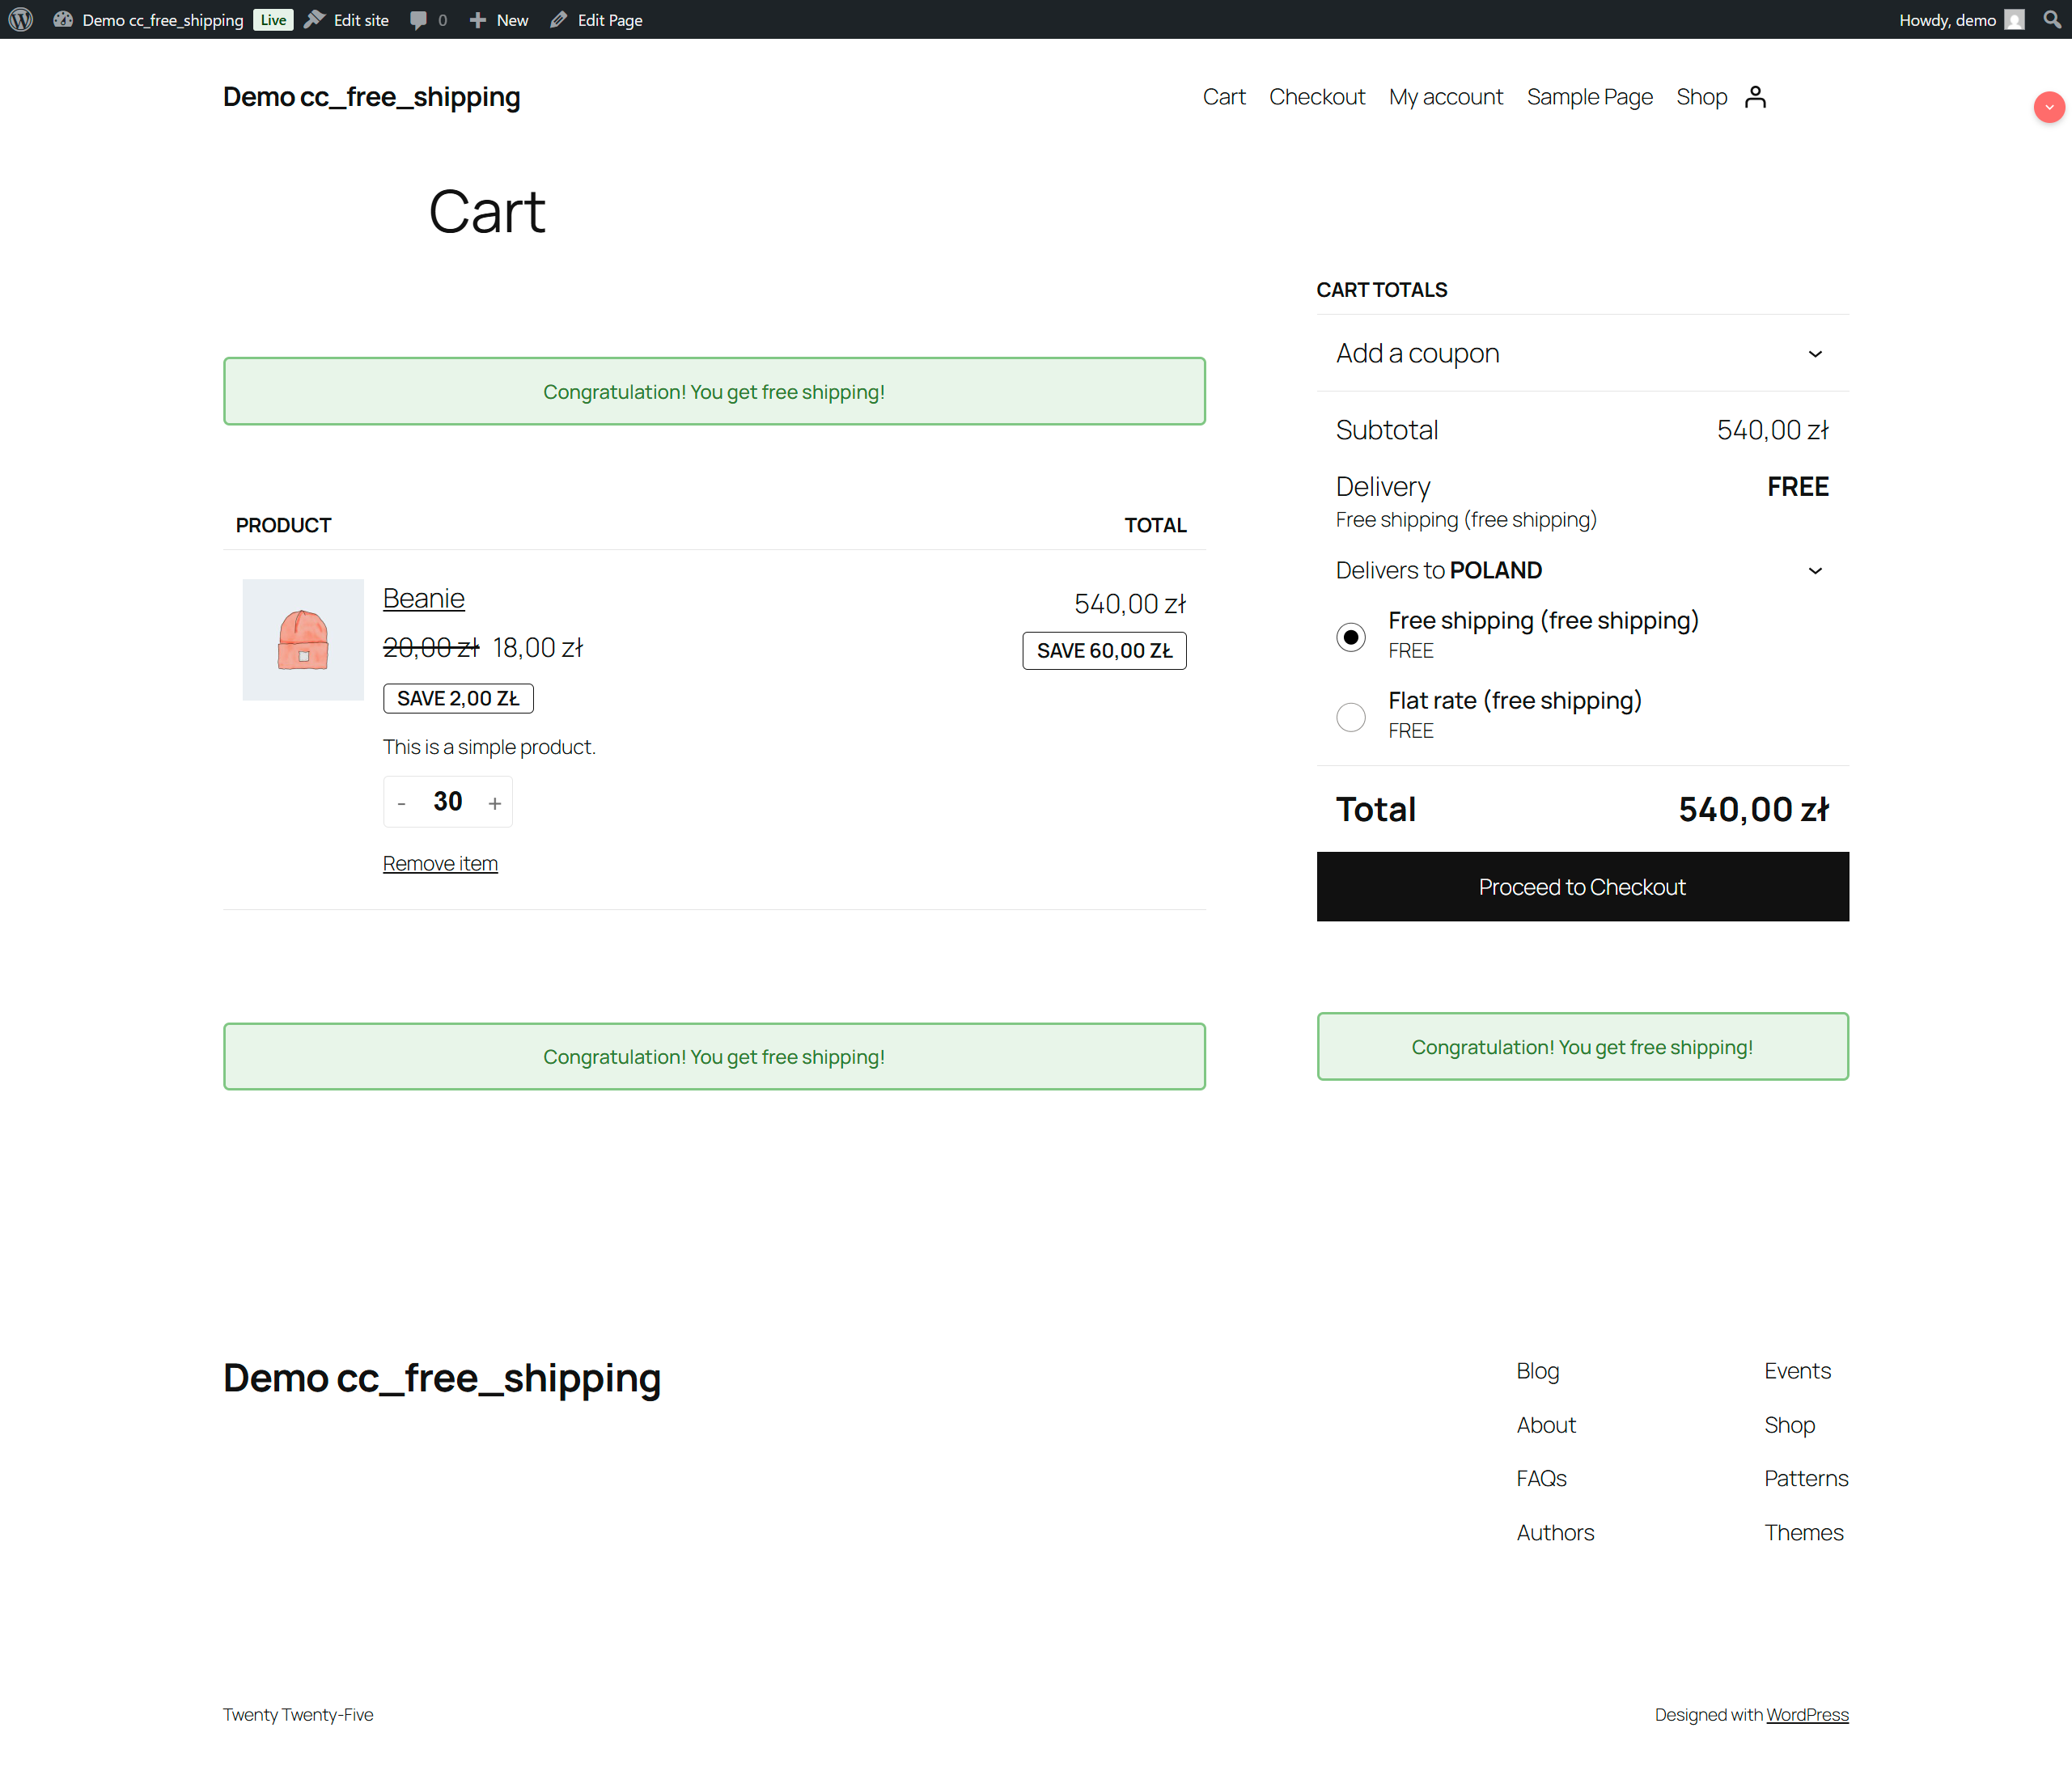Decrease Beanie quantity with minus button
2072x1787 pixels.
[x=402, y=803]
